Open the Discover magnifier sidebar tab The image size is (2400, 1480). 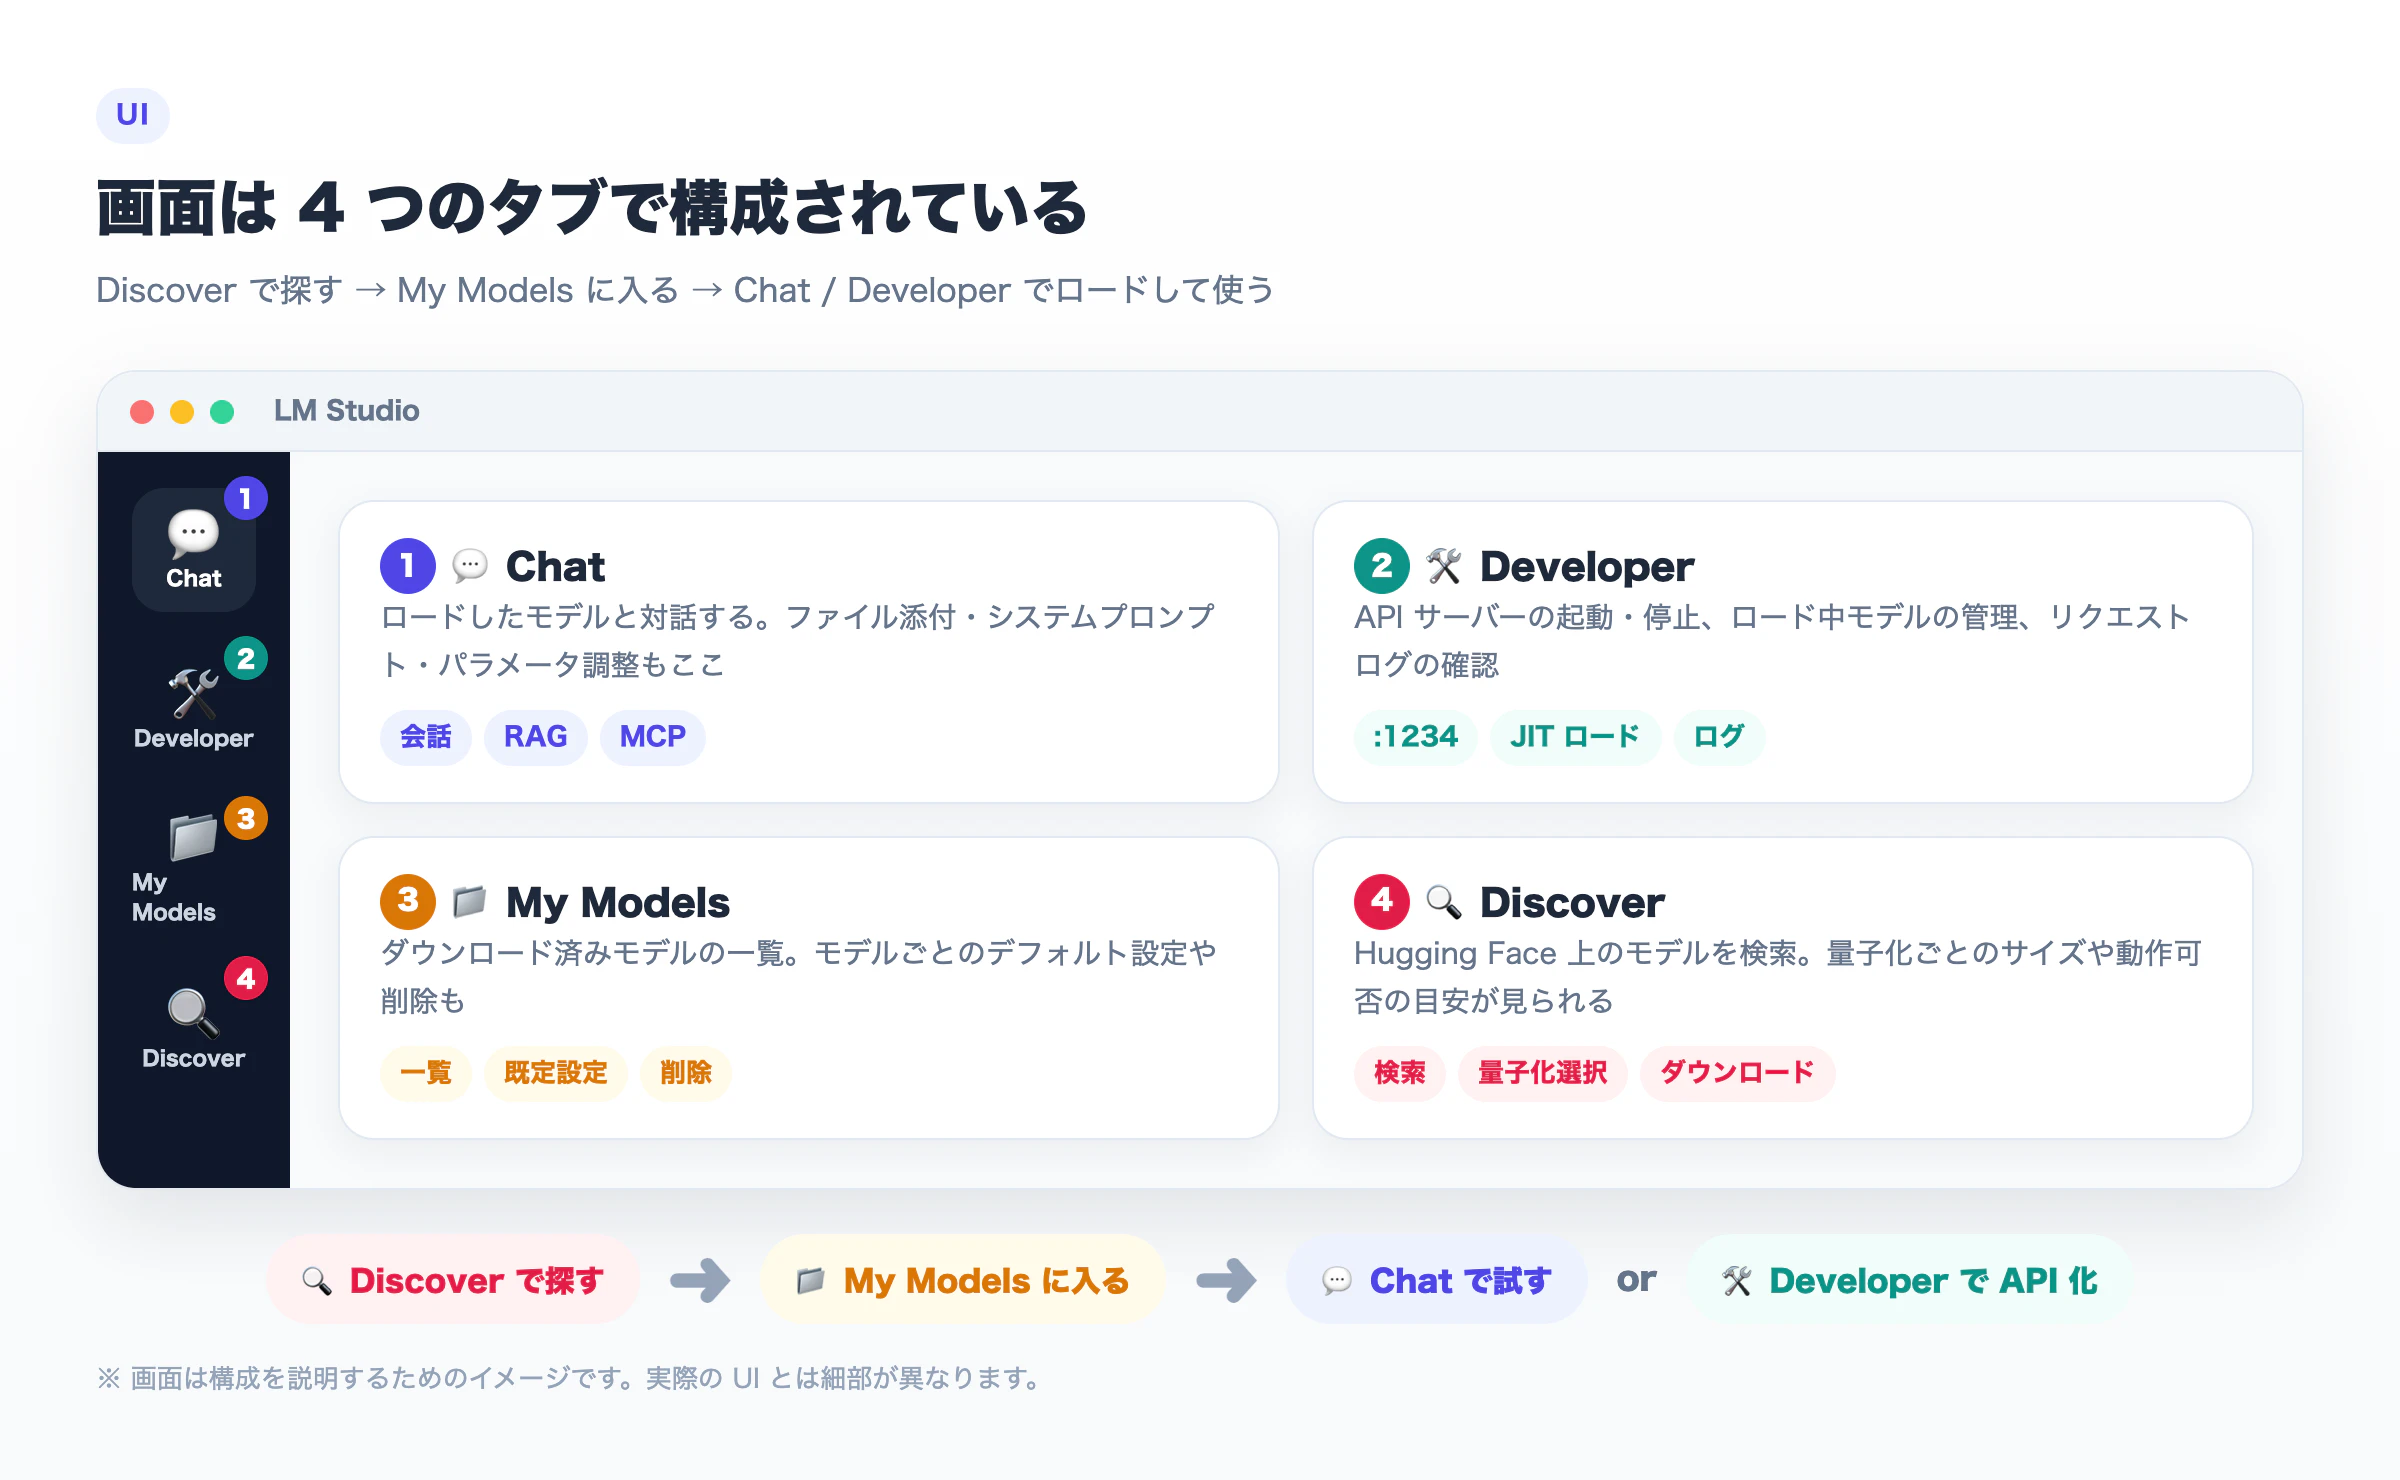point(194,1030)
